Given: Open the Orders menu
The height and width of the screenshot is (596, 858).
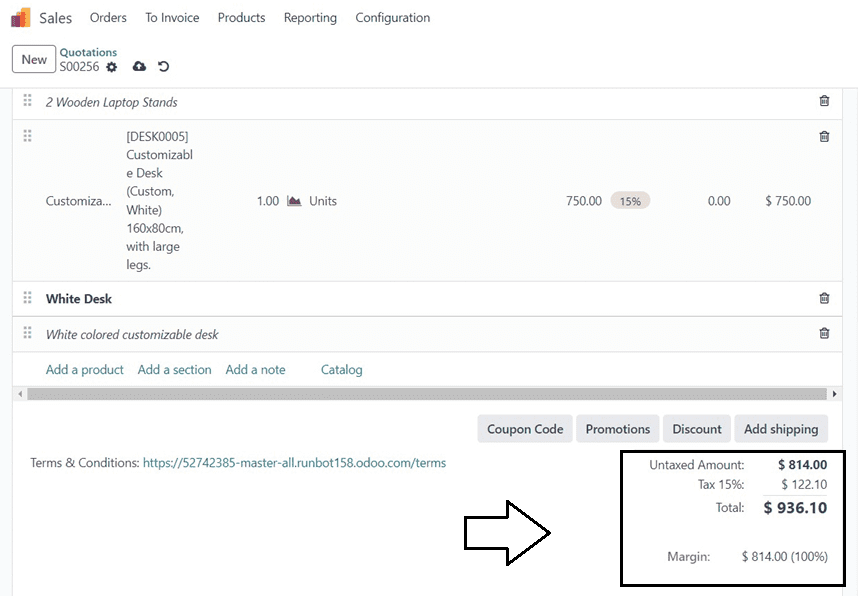Looking at the screenshot, I should (x=107, y=17).
